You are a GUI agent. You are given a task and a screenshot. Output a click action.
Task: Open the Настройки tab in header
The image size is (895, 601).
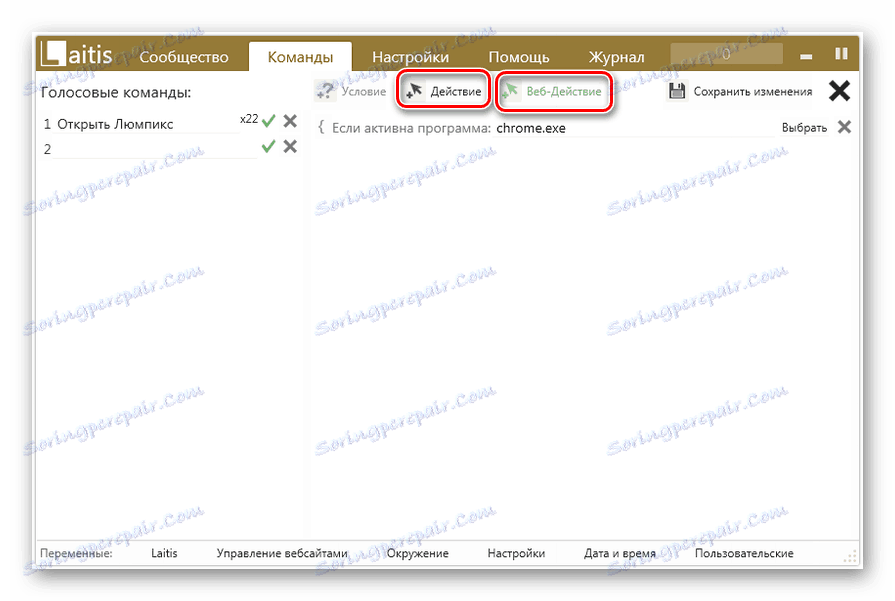click(410, 57)
